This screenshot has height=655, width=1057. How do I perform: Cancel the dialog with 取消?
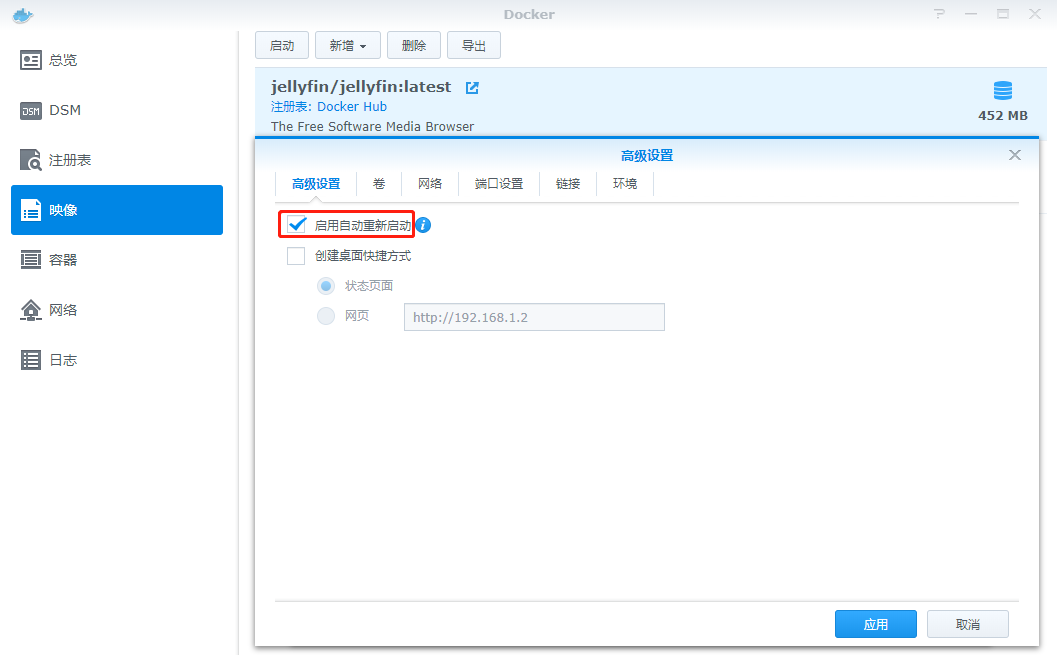(x=968, y=624)
